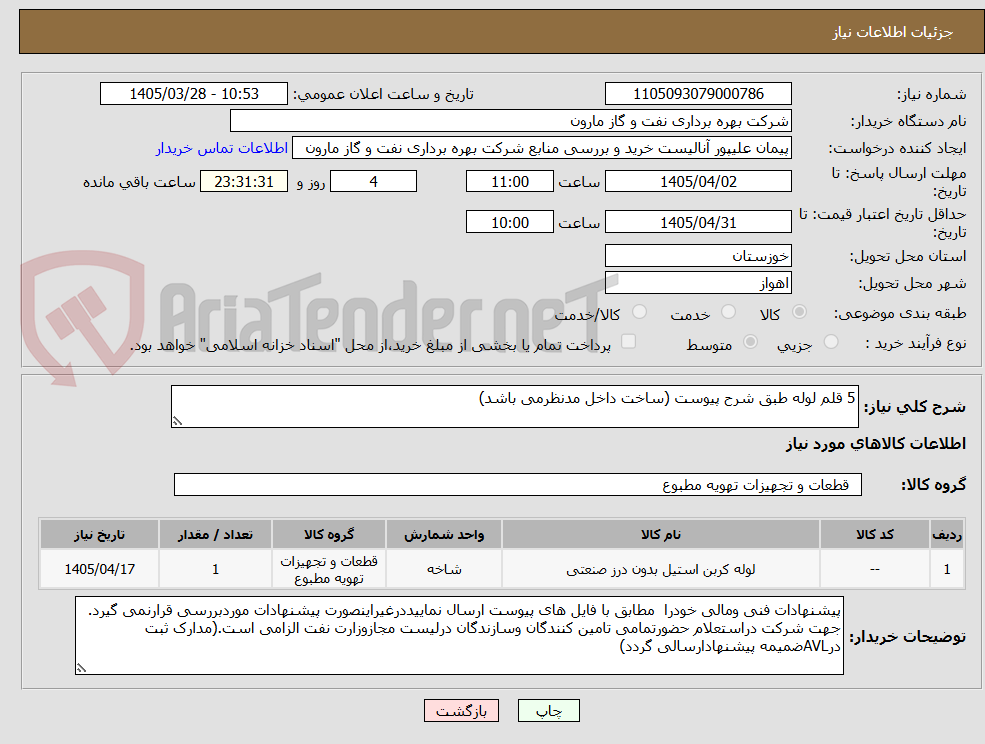Click the resize handle of buyer notes textarea
Viewport: 985px width, 744px height.
pos(81,669)
